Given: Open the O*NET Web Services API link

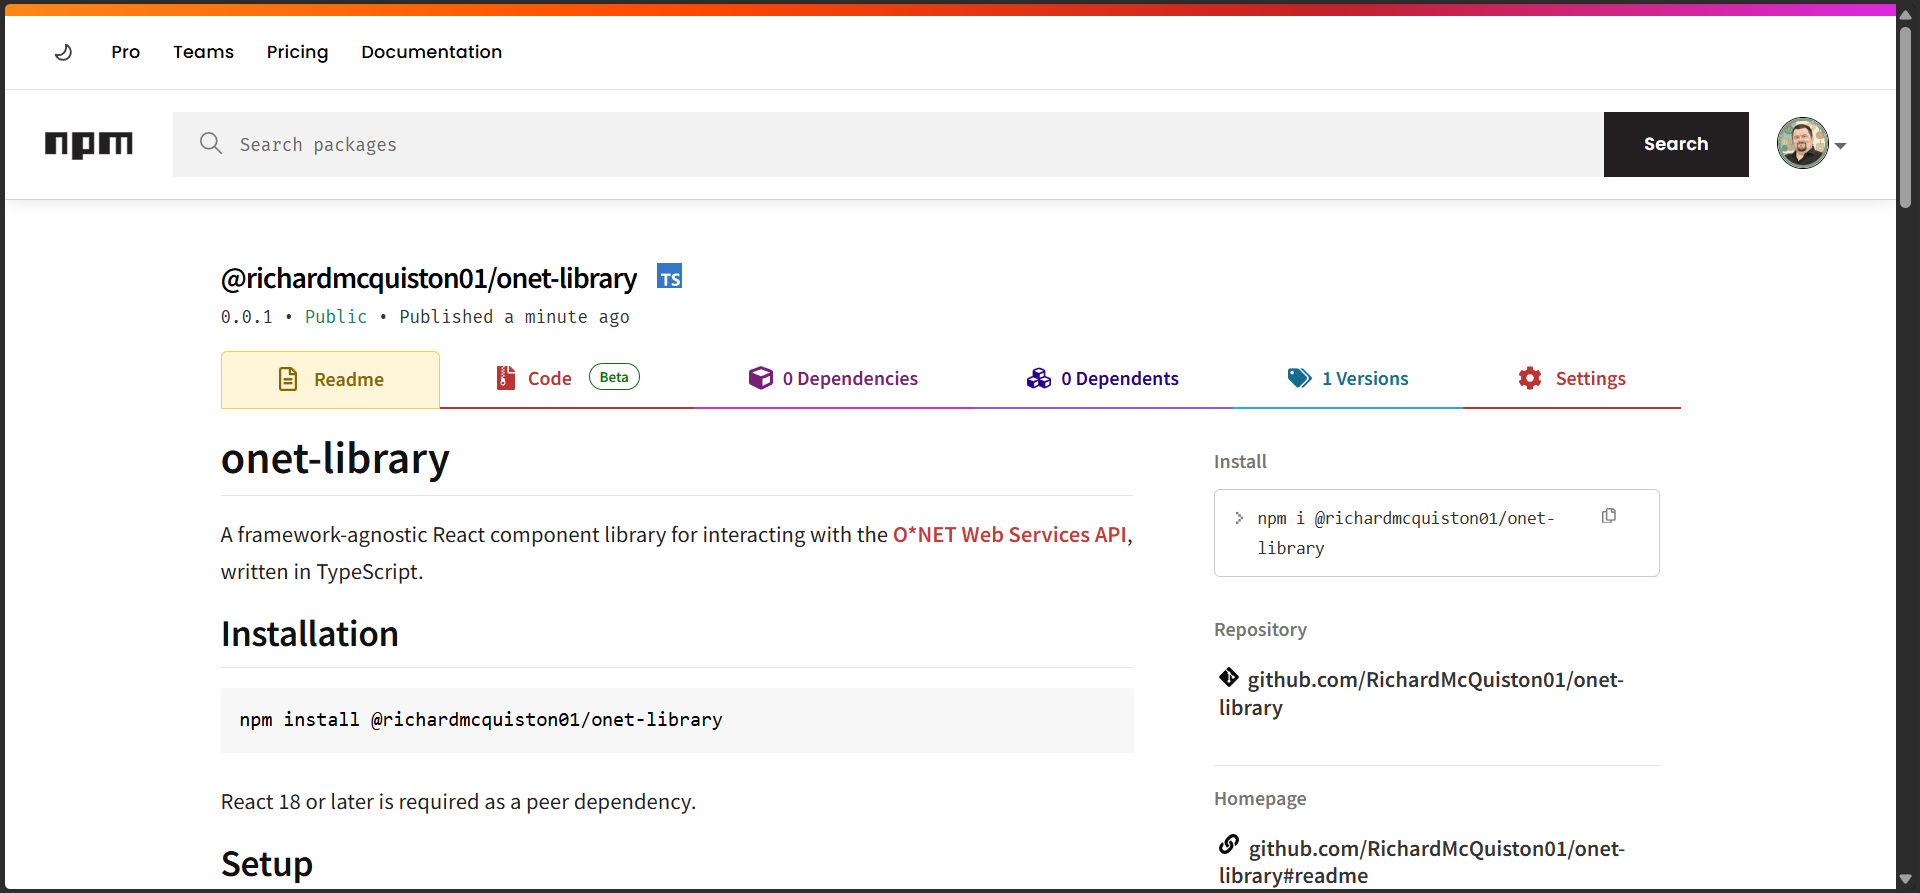Looking at the screenshot, I should click(x=1010, y=535).
